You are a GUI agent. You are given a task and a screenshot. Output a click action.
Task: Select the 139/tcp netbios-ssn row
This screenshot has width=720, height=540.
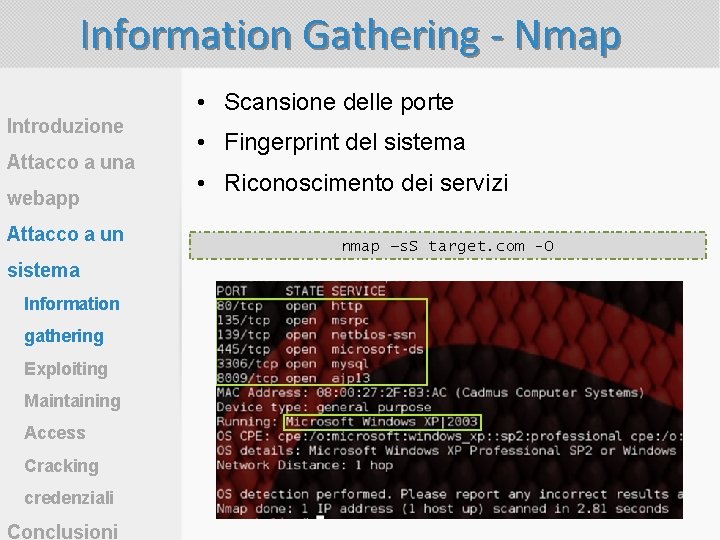[x=316, y=335]
